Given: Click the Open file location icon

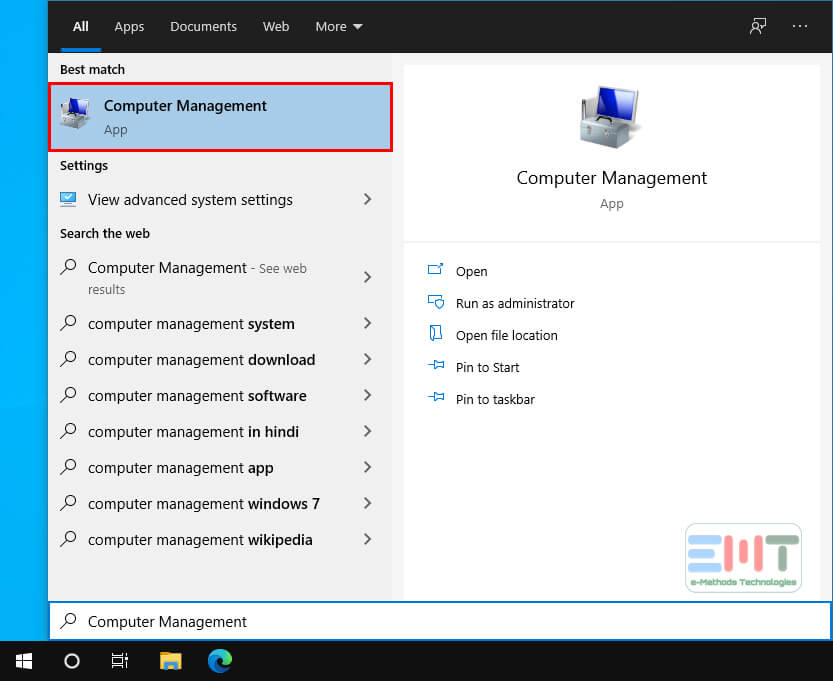Looking at the screenshot, I should coord(436,333).
